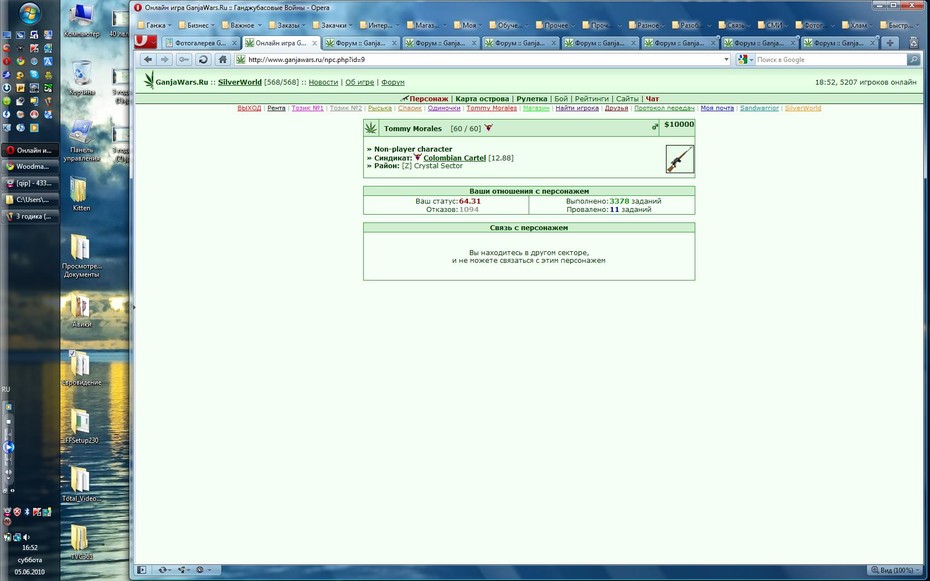930x581 pixels.
Task: Launch Chrome from the quick launch
Action: pos(20,62)
